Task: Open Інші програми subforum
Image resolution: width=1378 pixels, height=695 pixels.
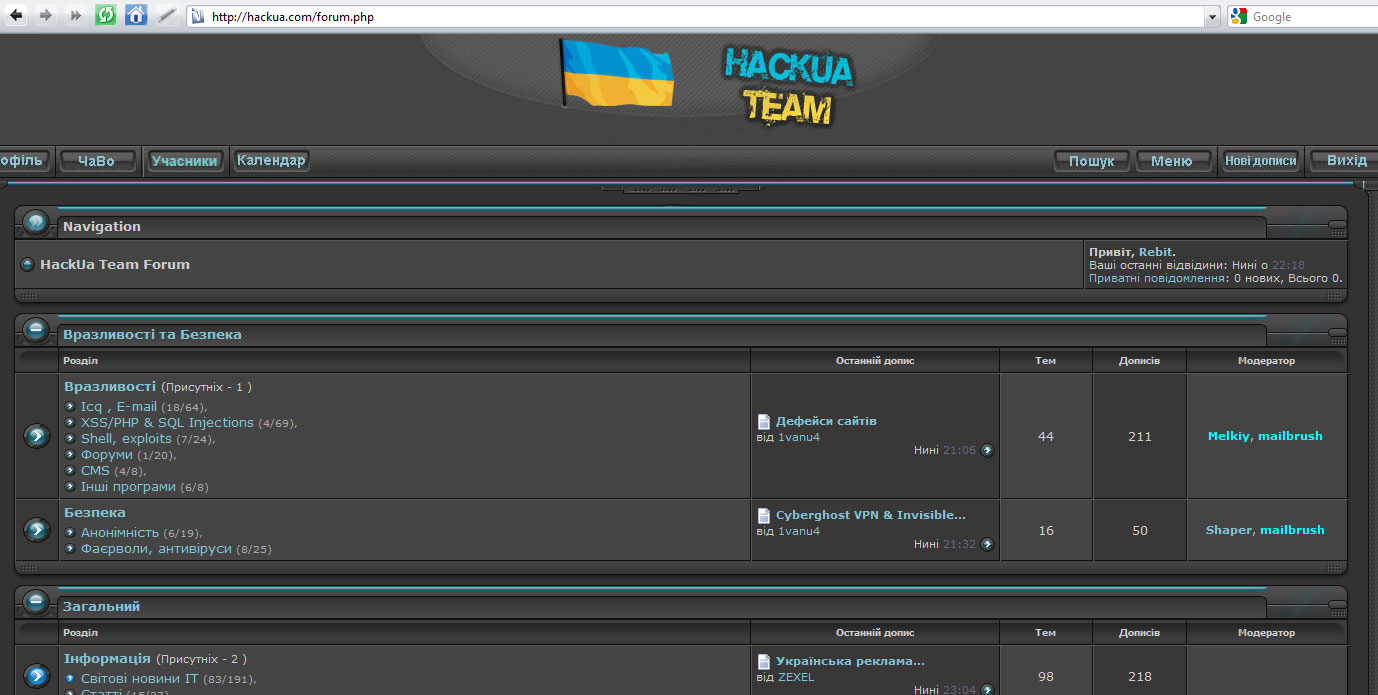Action: 128,486
